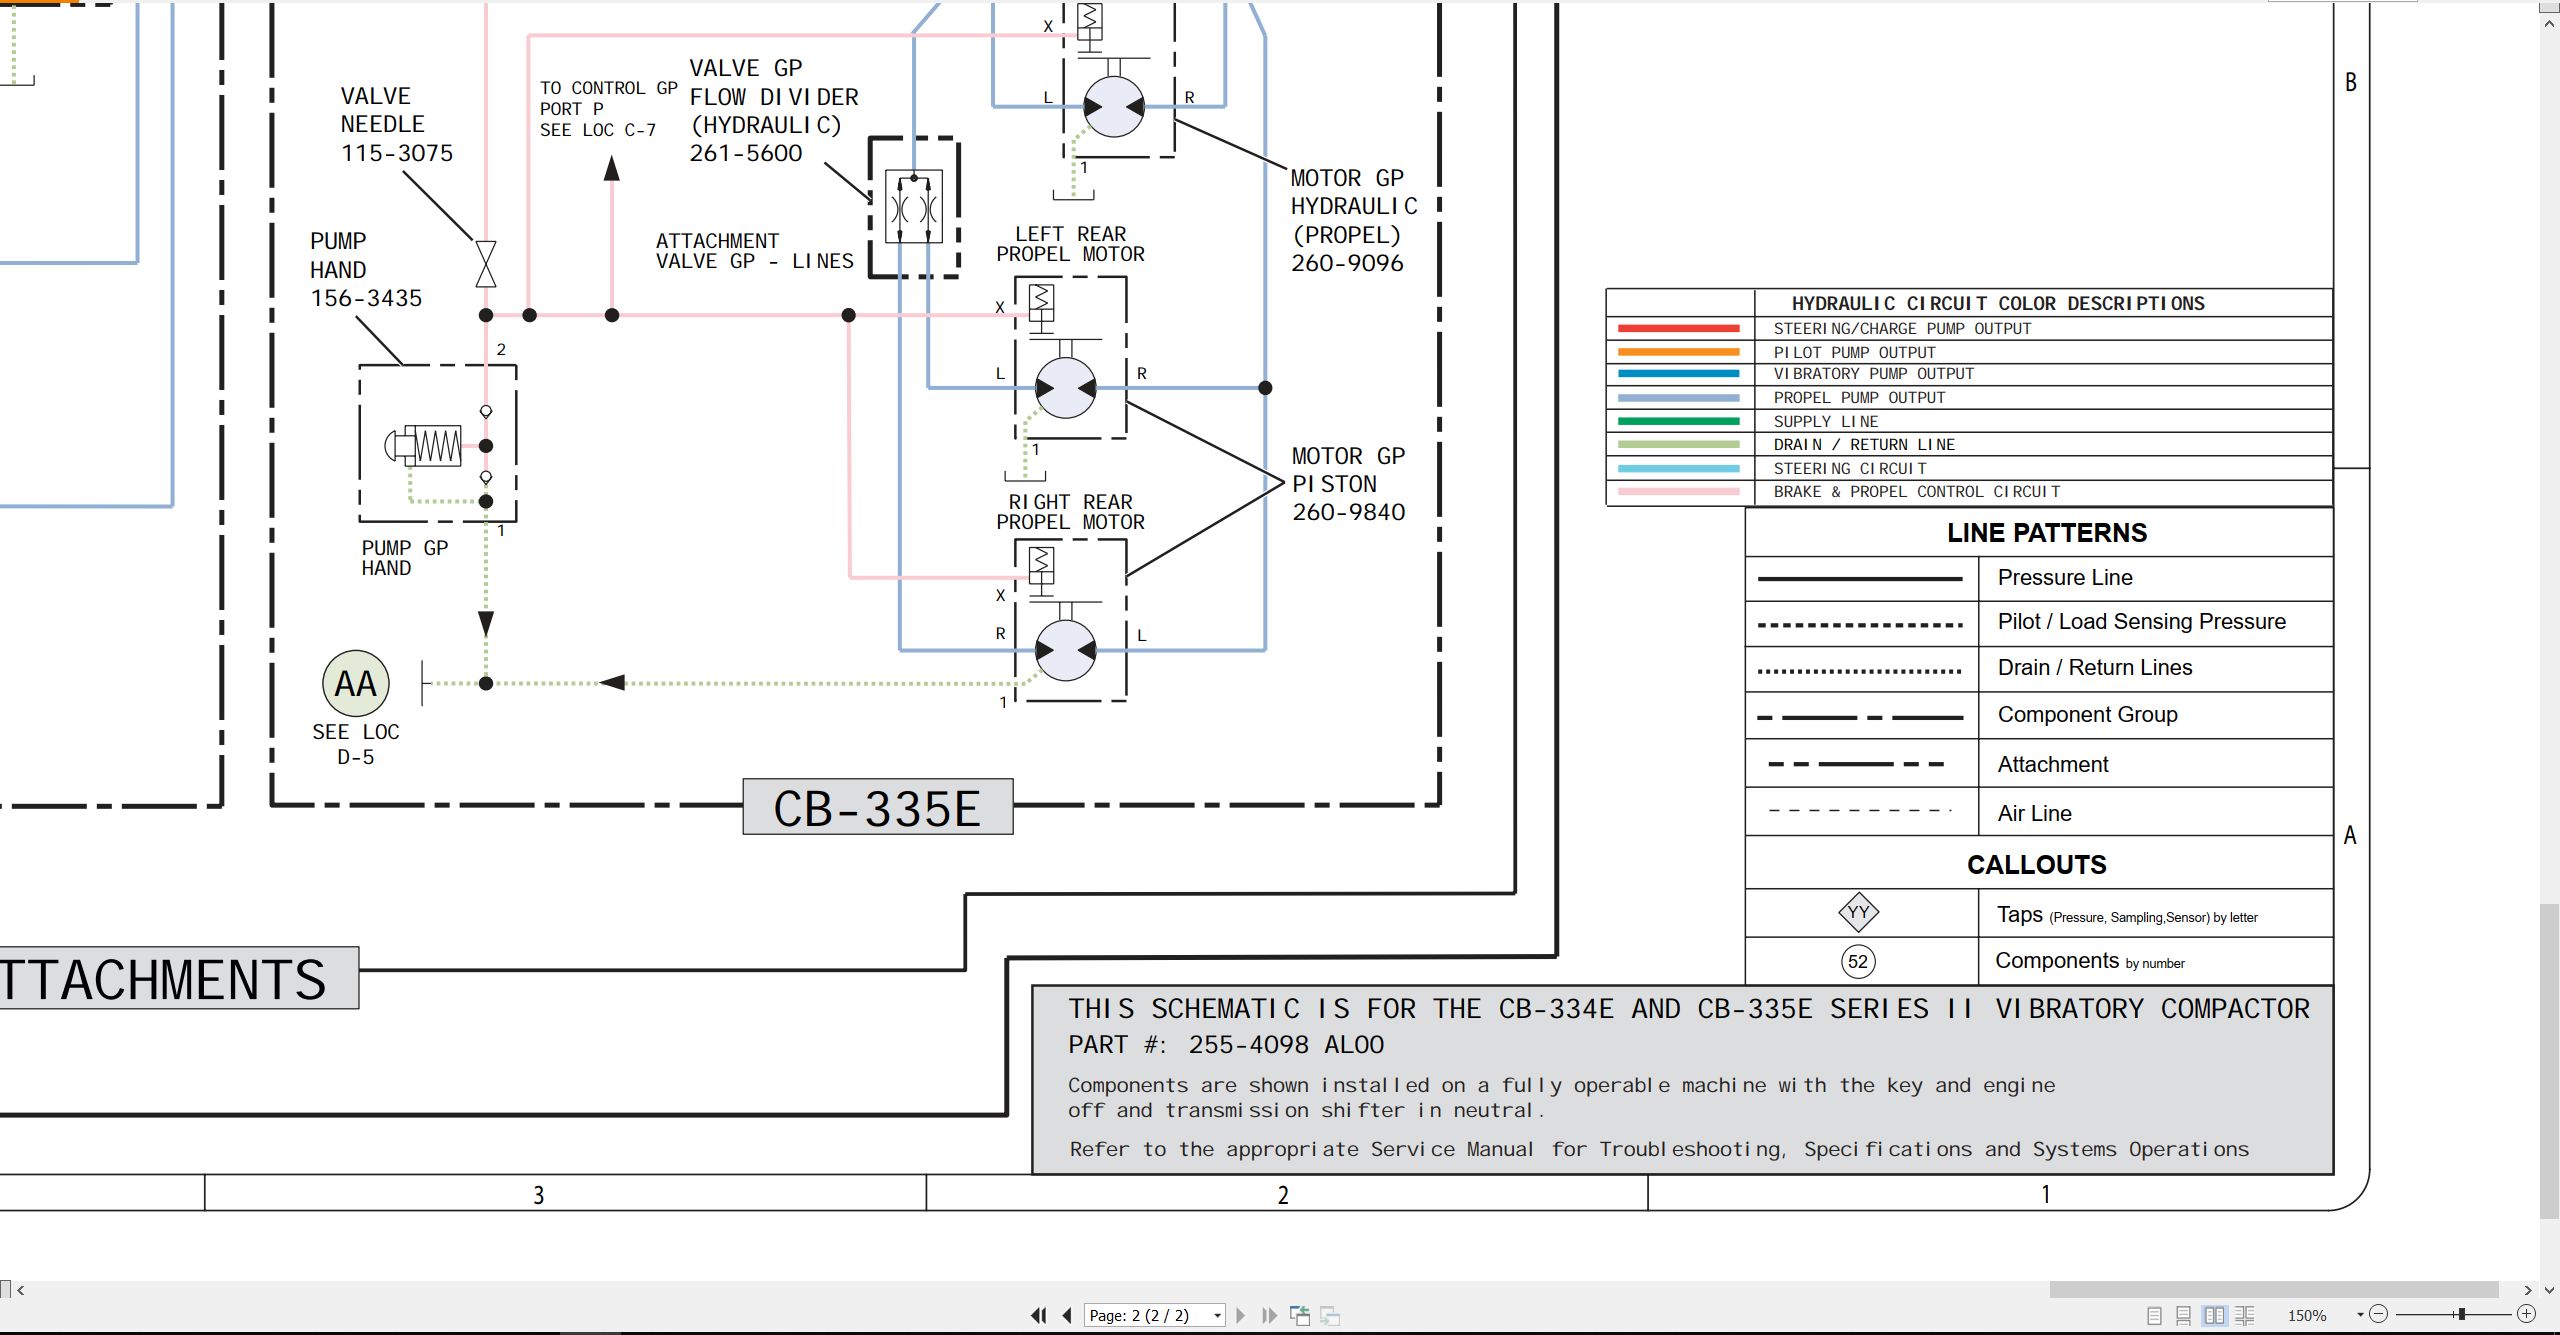
Task: Click the needle valve symbol
Action: coord(486,264)
